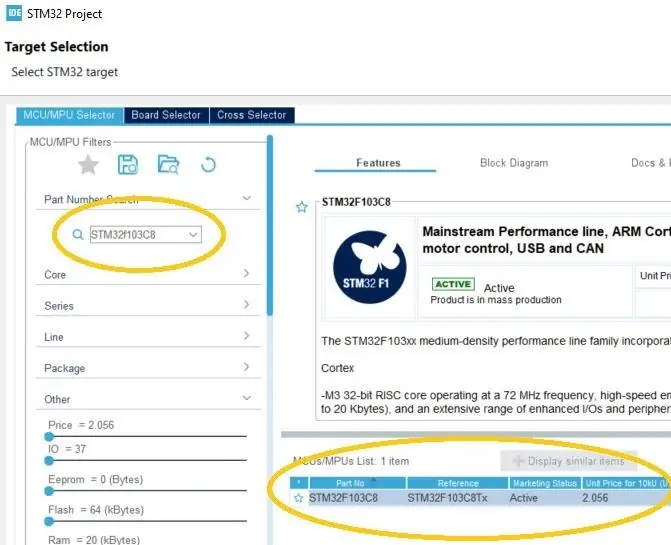
Task: Open the MCU/MPU Selector tab
Action: (x=69, y=115)
